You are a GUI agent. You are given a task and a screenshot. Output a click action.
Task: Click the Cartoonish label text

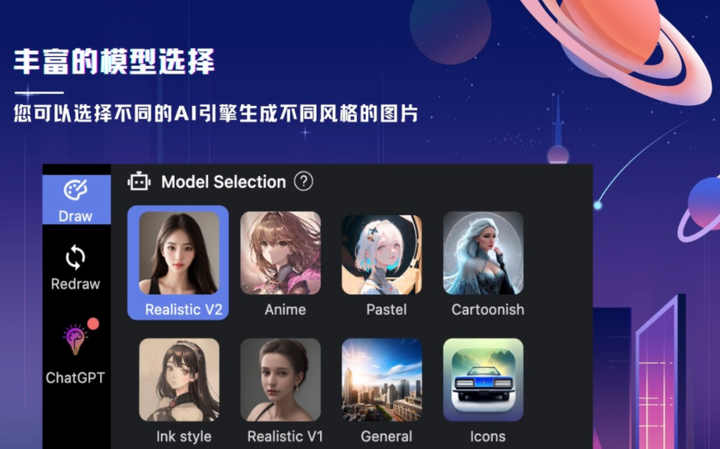[488, 309]
